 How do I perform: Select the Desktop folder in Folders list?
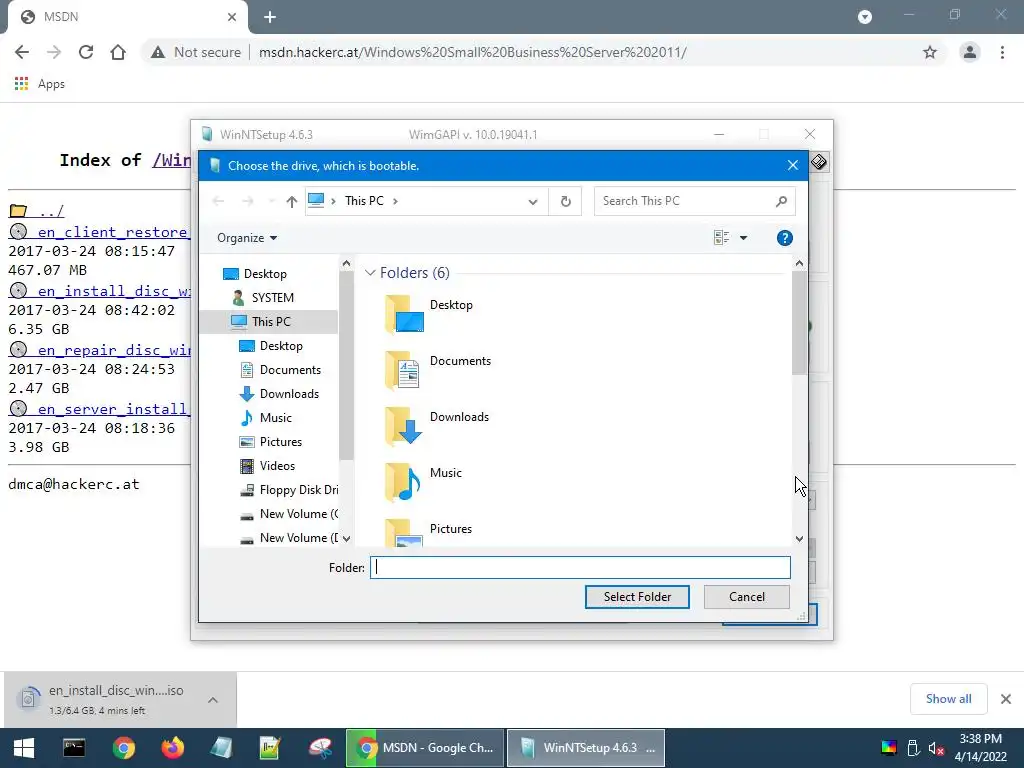pyautogui.click(x=428, y=313)
